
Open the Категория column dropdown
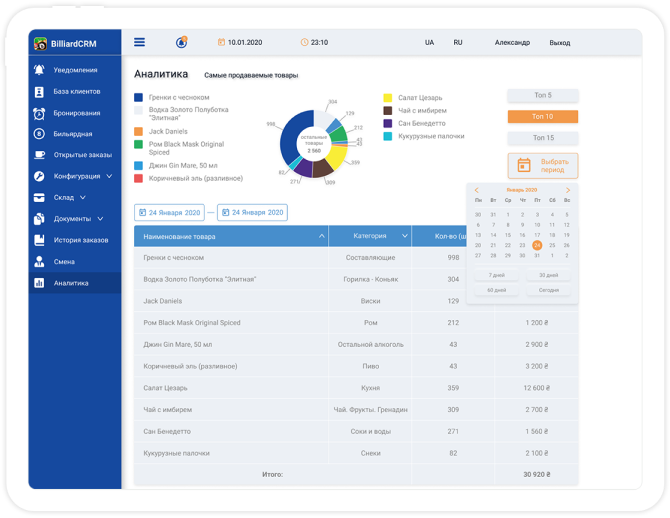(x=404, y=237)
